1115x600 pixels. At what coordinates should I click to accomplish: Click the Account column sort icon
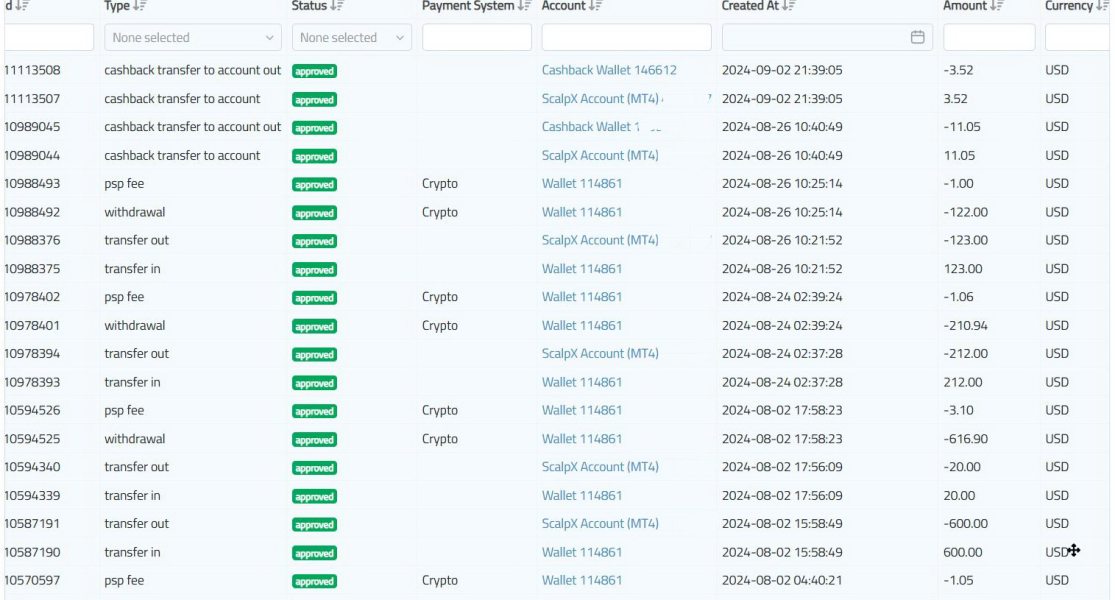pyautogui.click(x=595, y=7)
